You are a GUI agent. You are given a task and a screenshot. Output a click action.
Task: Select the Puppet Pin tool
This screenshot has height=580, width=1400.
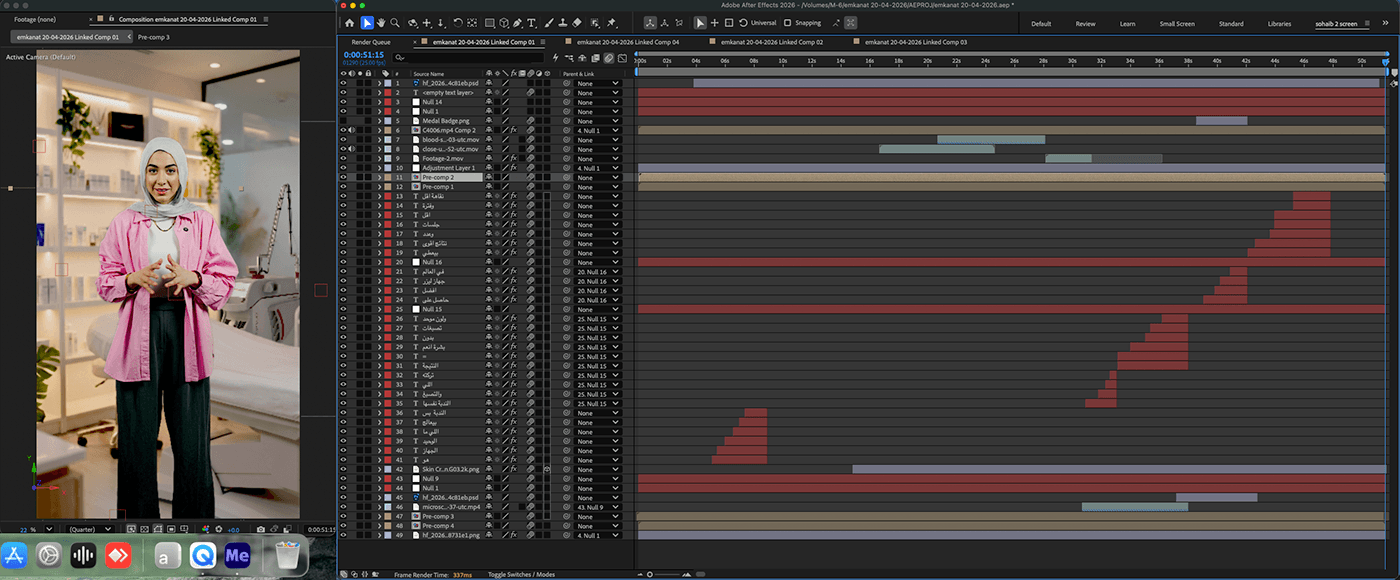[611, 23]
